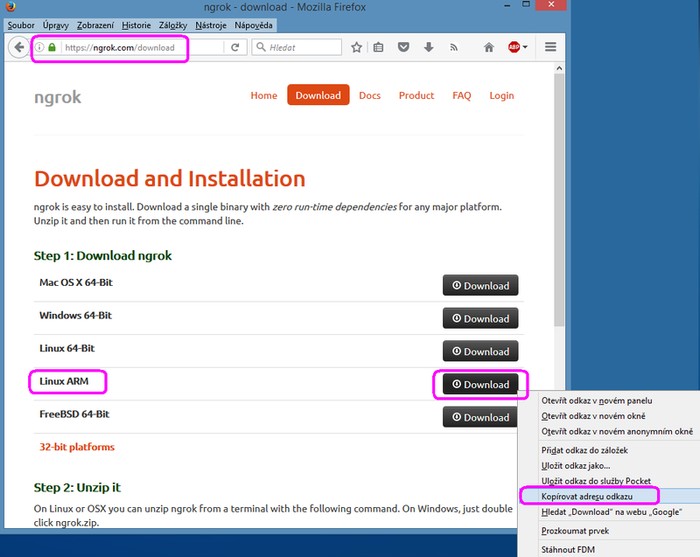Choose Otevřít odkaz v novém panelu
This screenshot has height=557, width=700.
[609, 401]
